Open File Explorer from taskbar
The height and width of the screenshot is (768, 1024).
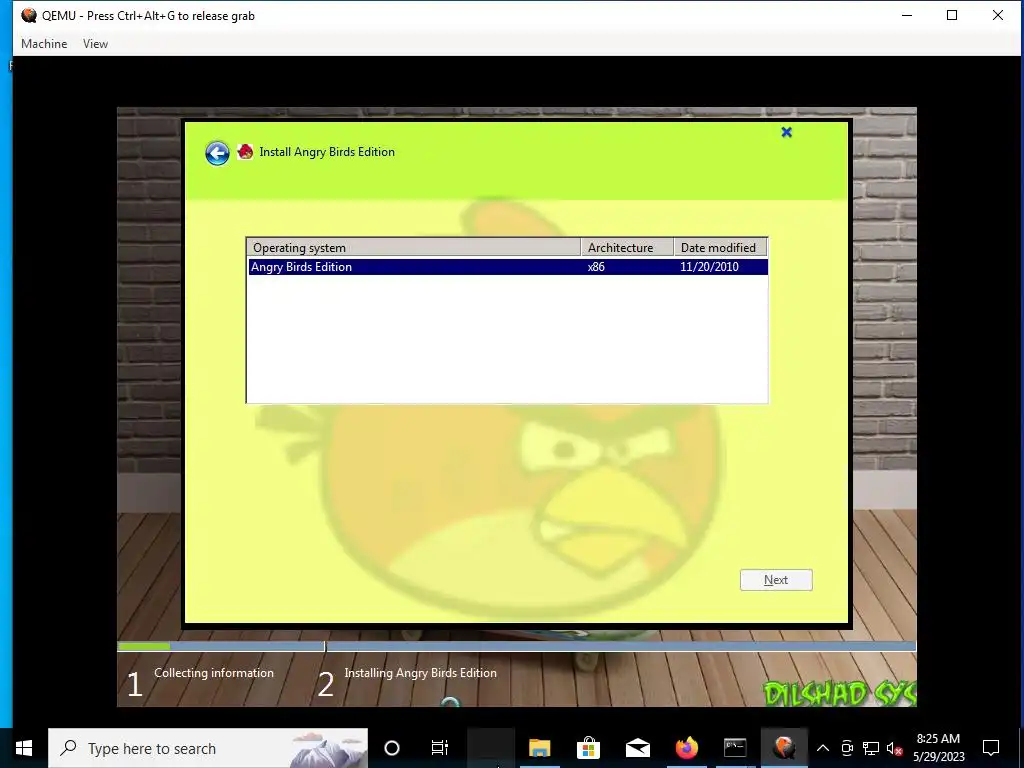tap(539, 748)
